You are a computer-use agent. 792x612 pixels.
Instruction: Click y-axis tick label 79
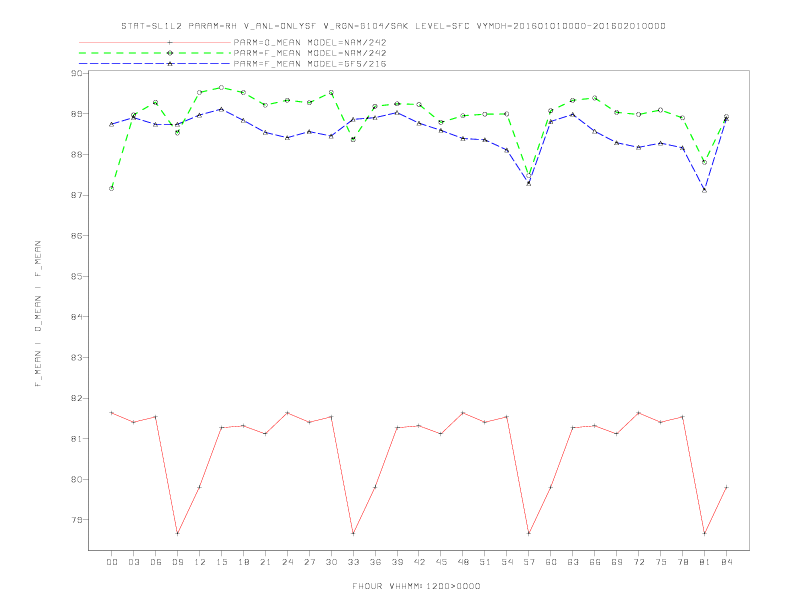click(x=77, y=520)
